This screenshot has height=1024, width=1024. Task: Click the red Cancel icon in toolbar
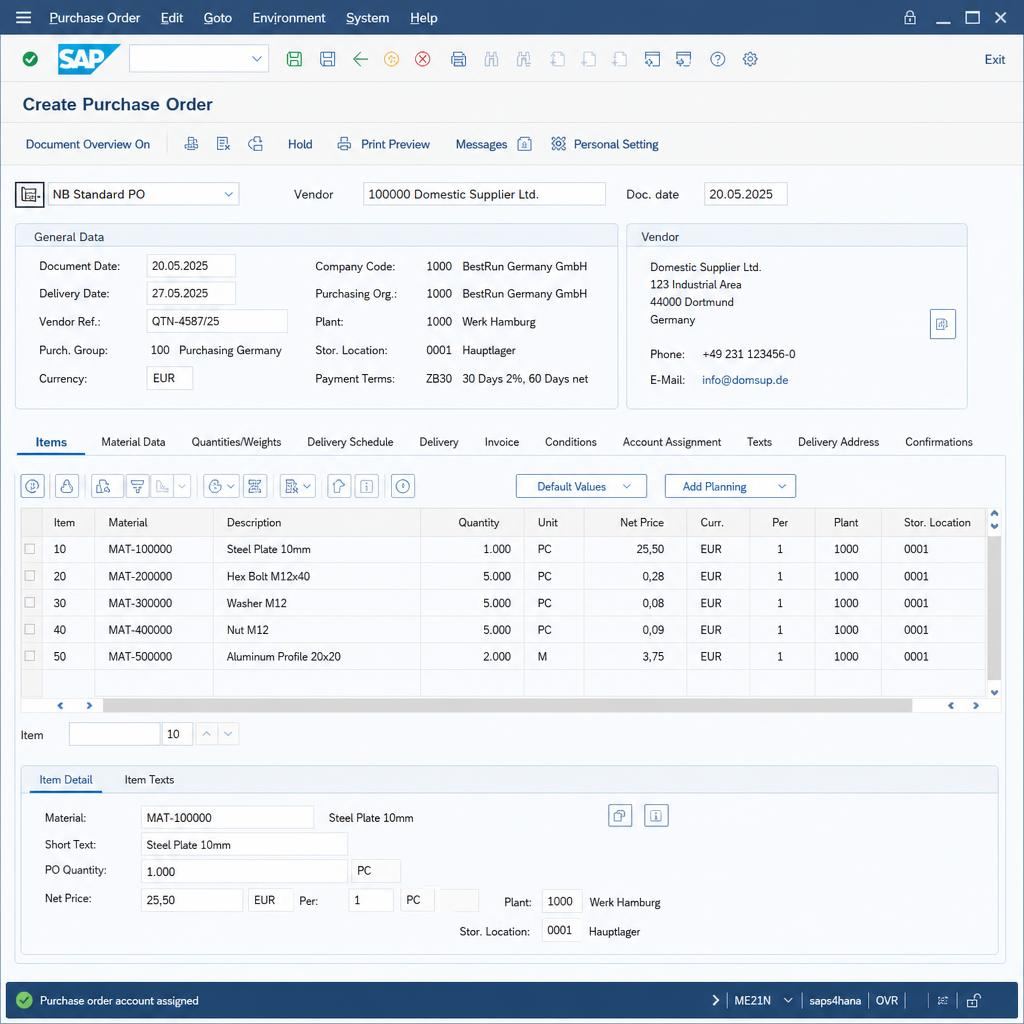(423, 59)
